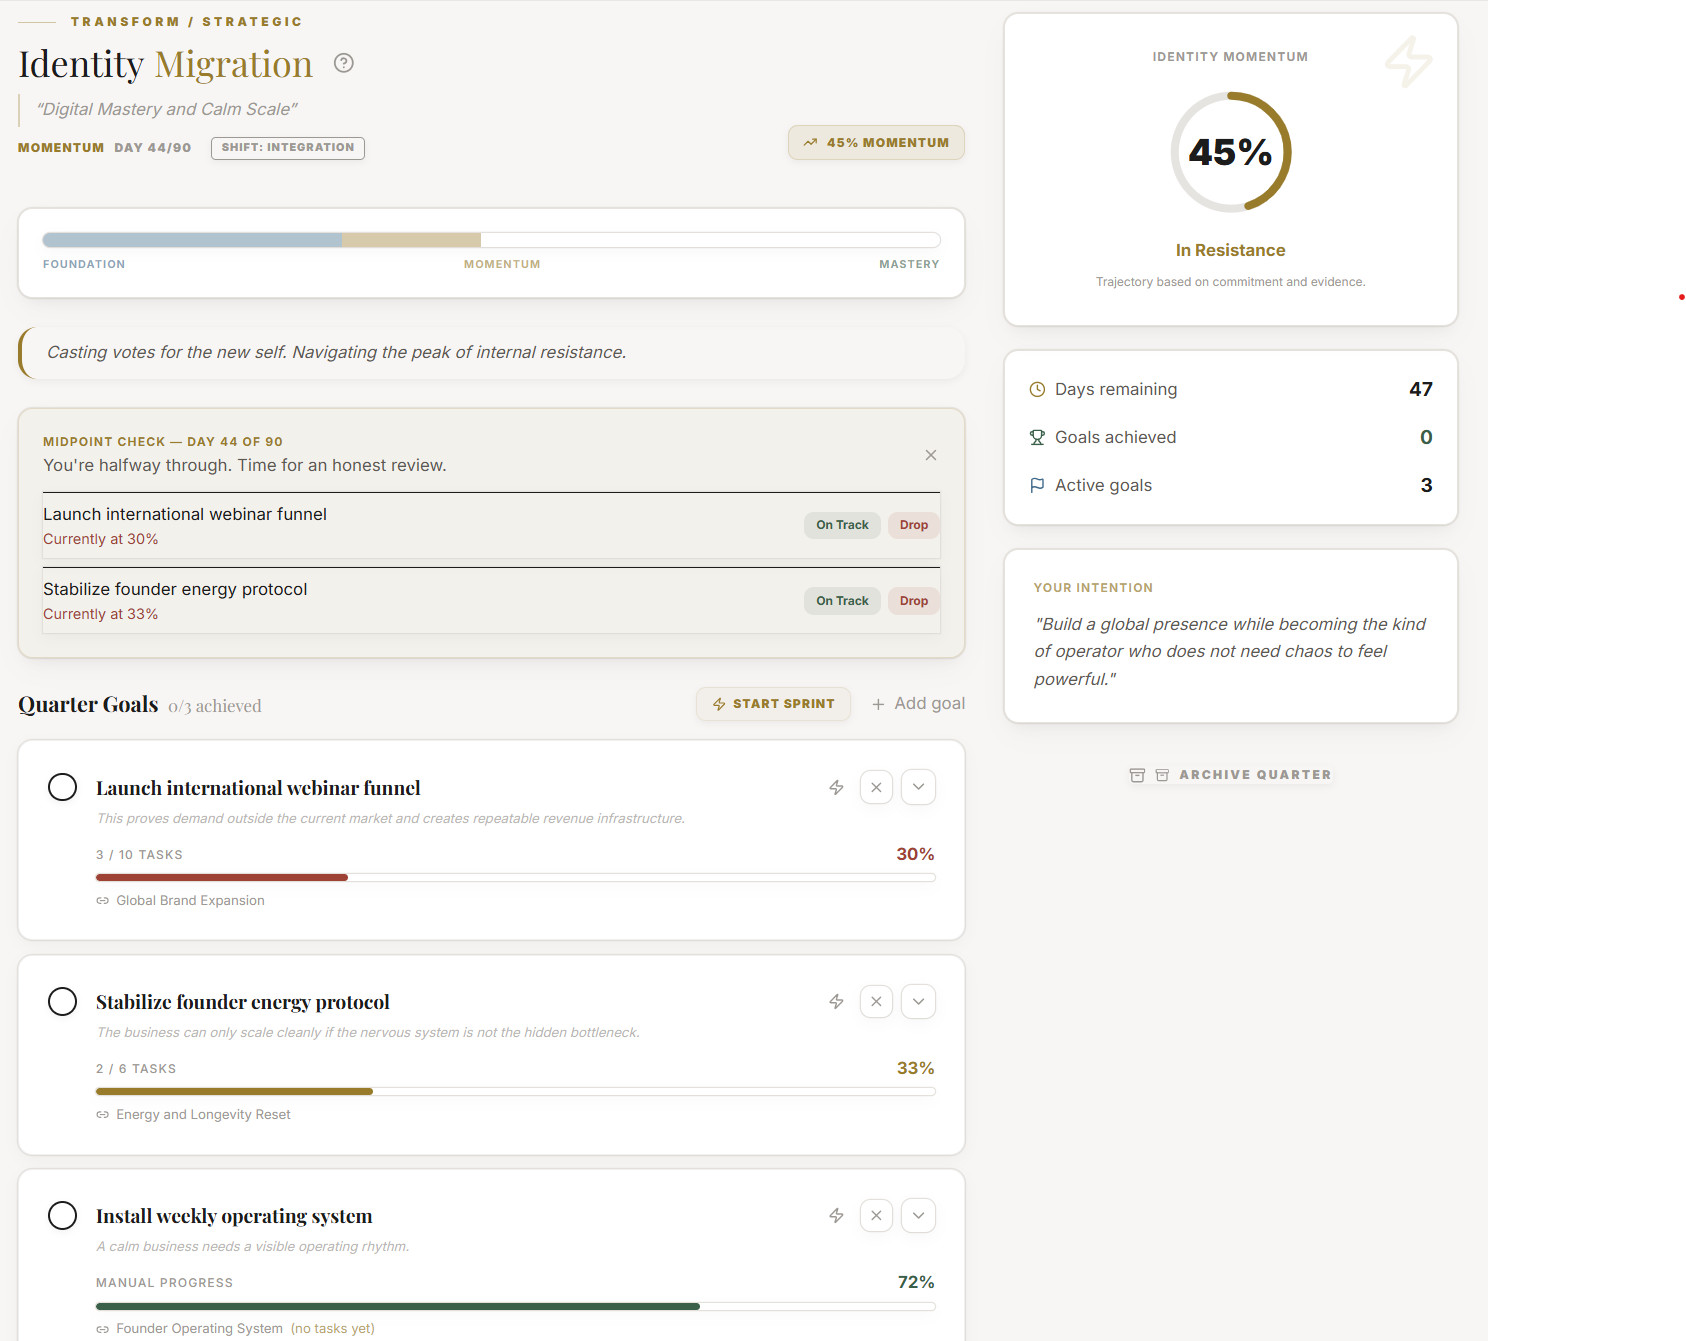Click the lightning icon in Start Sprint
The image size is (1686, 1341).
click(x=719, y=704)
